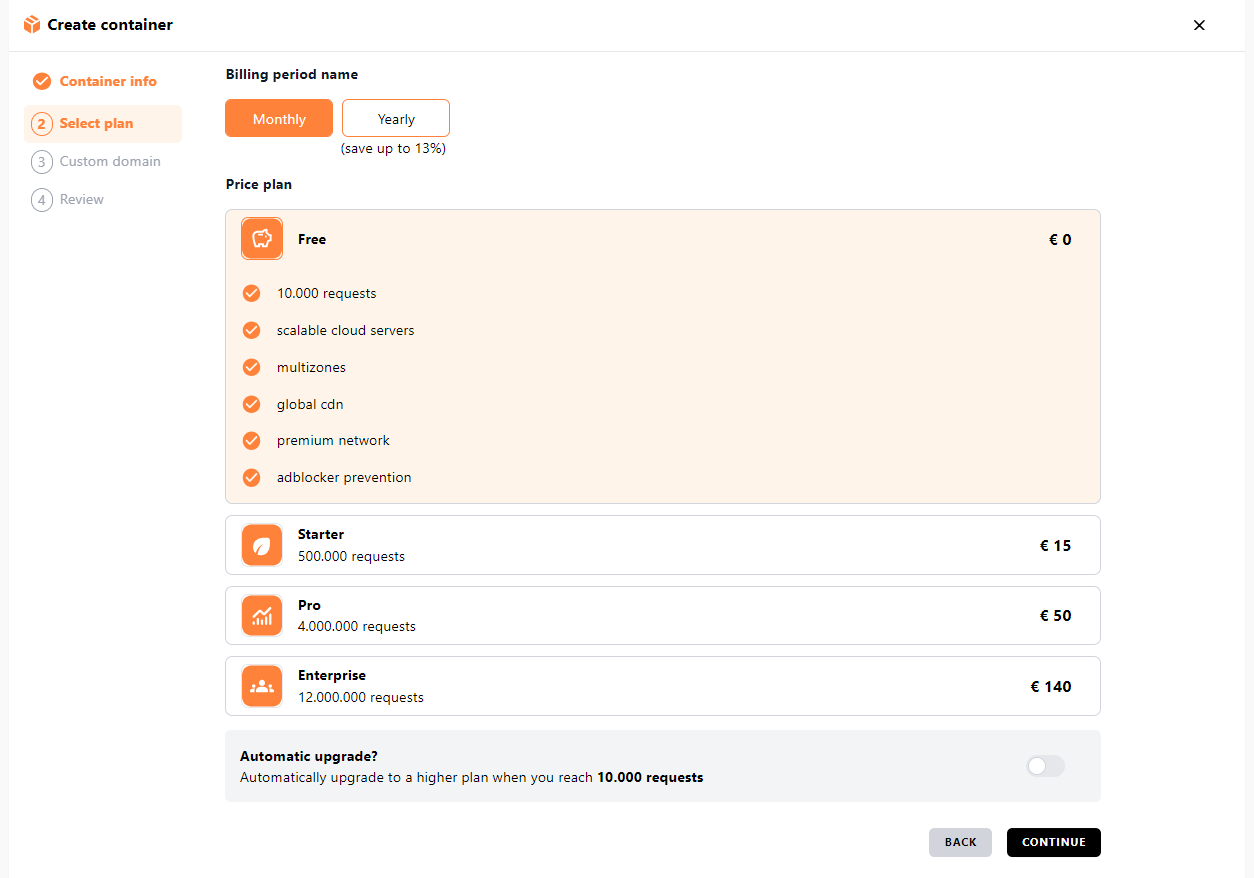1254x878 pixels.
Task: Click the Back button
Action: [960, 842]
